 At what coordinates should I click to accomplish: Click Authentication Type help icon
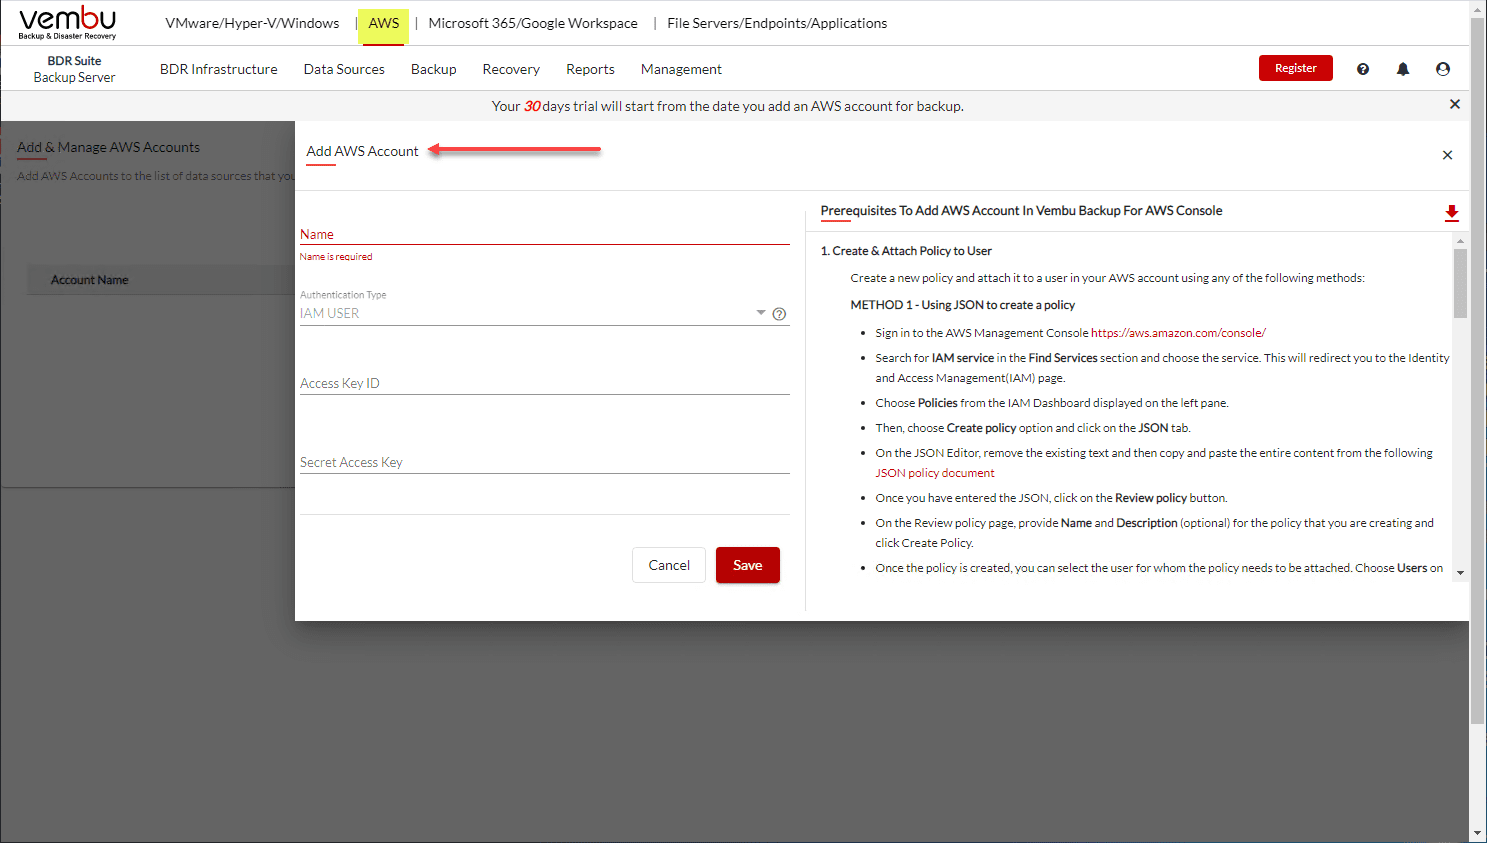tap(780, 314)
